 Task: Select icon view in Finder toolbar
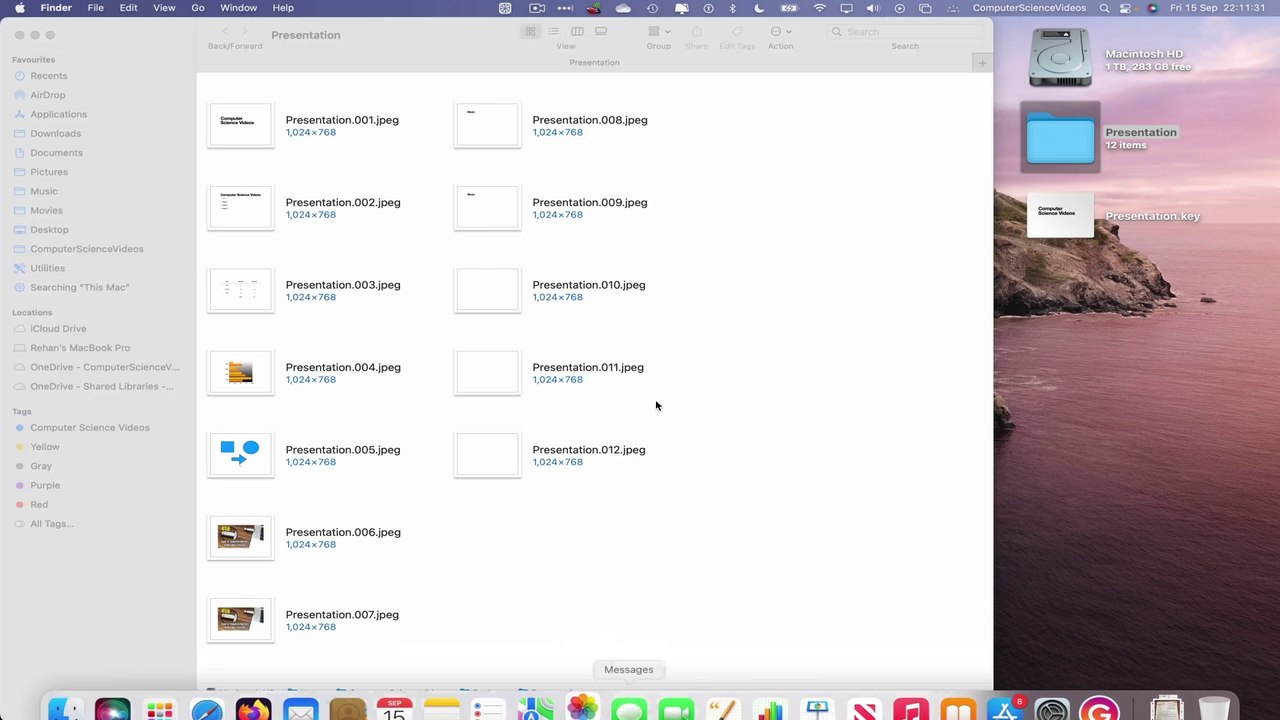coord(530,32)
